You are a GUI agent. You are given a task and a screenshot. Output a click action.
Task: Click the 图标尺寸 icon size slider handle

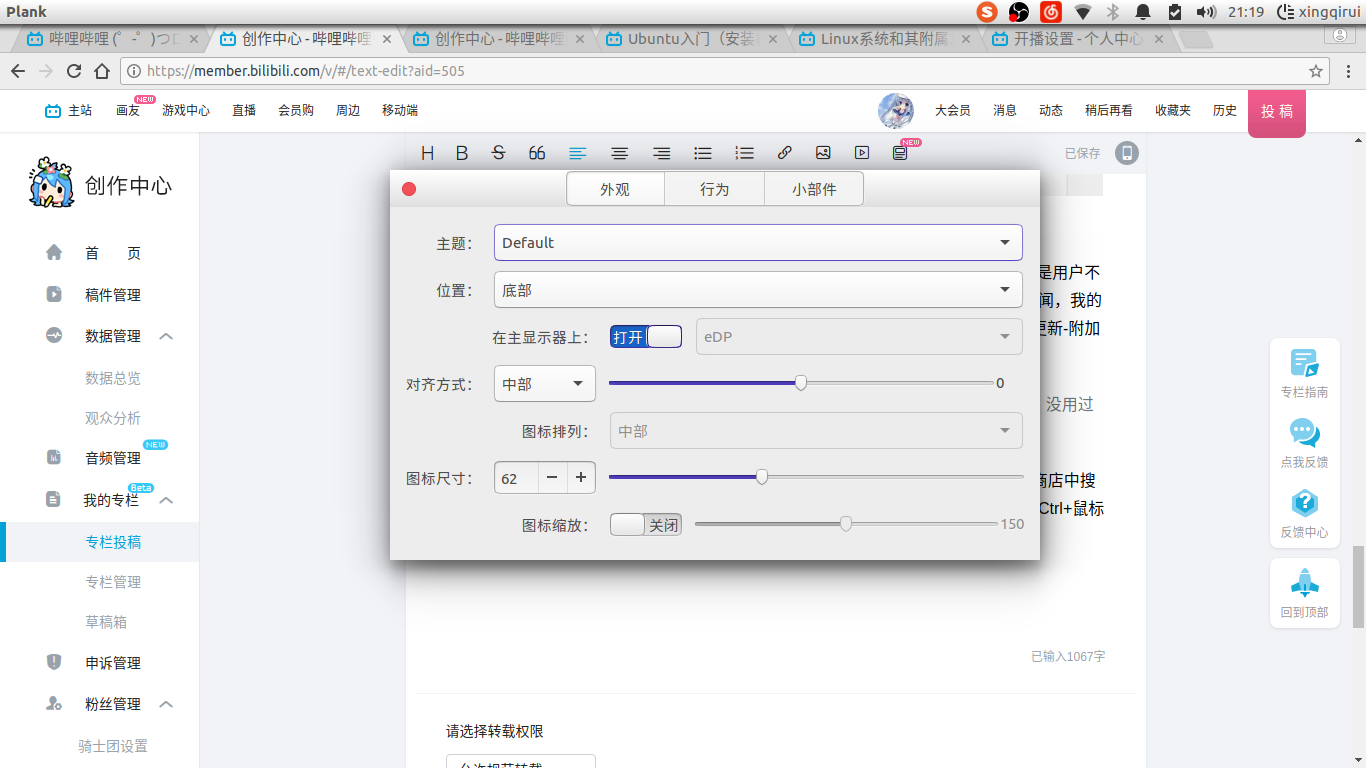[762, 477]
